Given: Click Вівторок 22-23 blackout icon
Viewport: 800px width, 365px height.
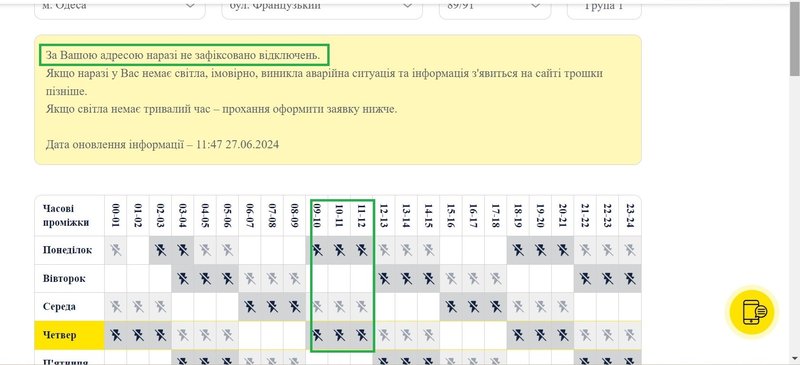Looking at the screenshot, I should coord(607,278).
